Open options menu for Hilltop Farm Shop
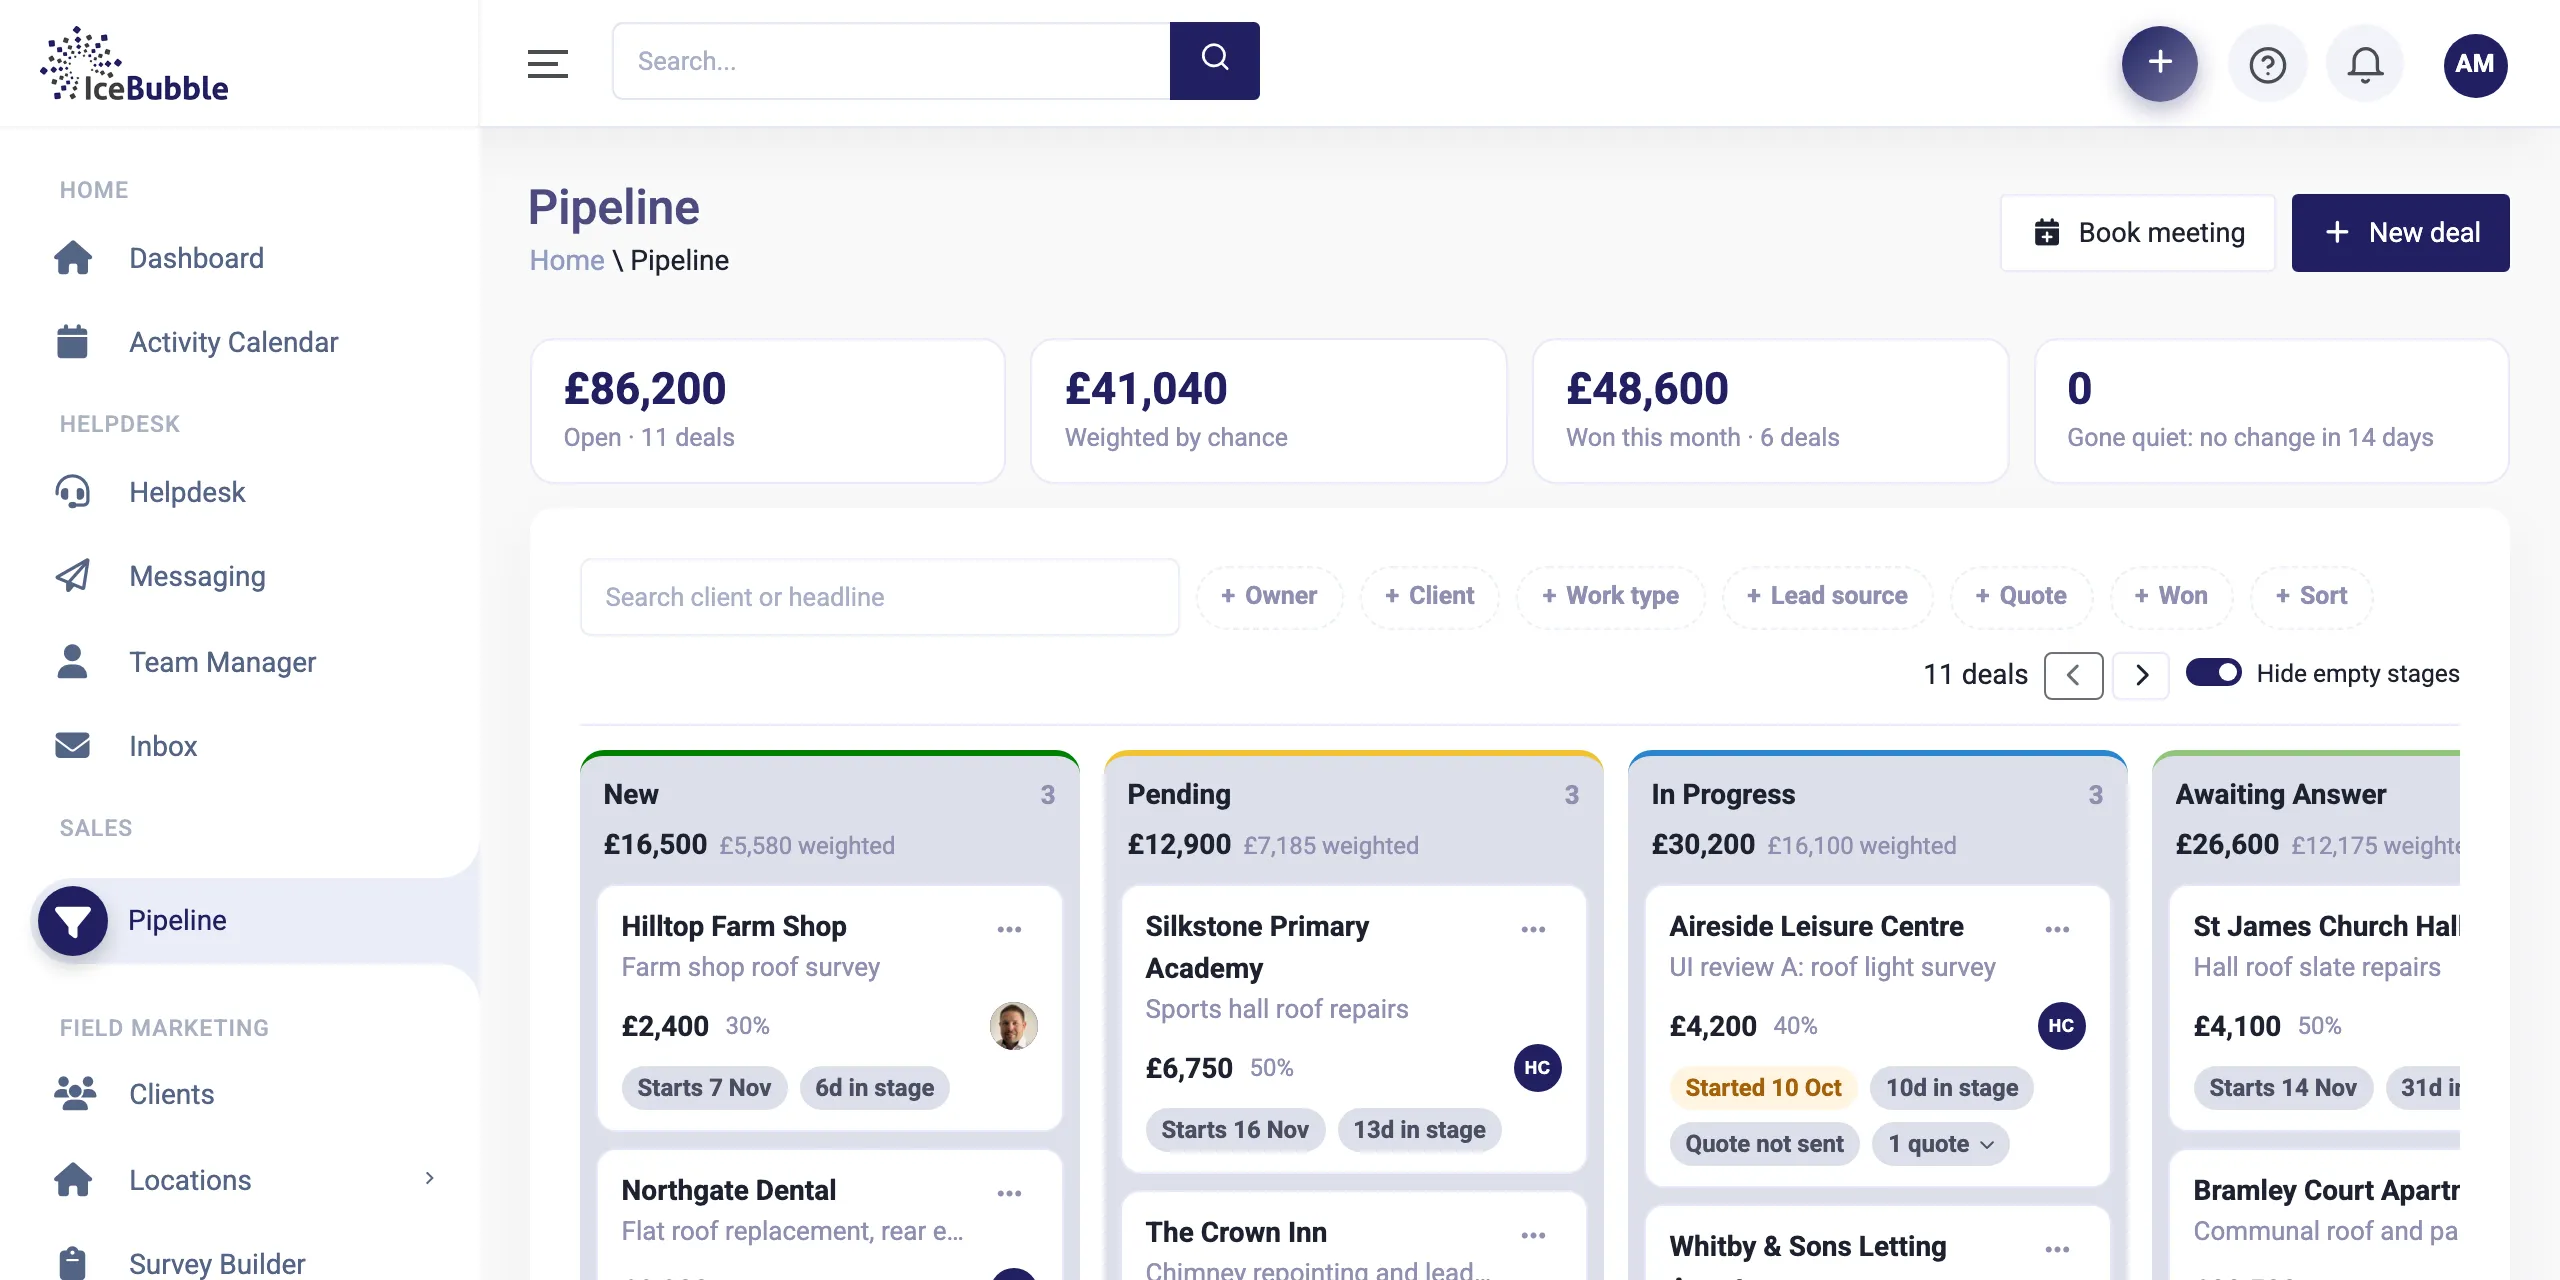 coord(1009,929)
